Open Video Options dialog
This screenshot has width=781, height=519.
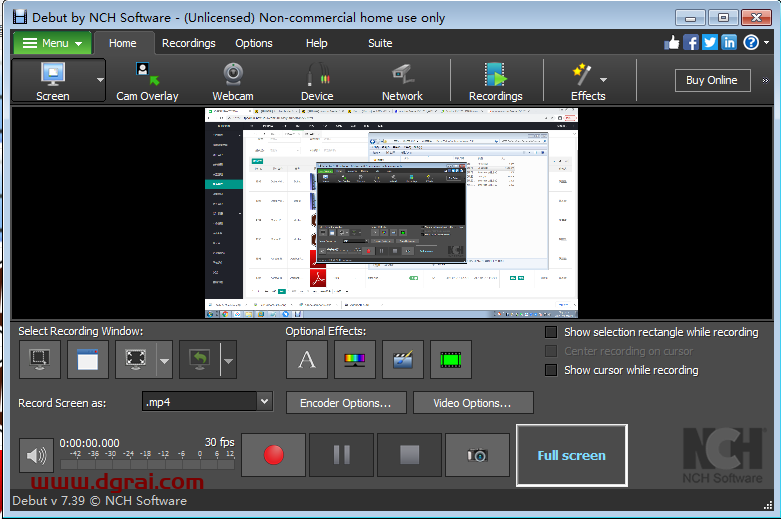[x=473, y=402]
